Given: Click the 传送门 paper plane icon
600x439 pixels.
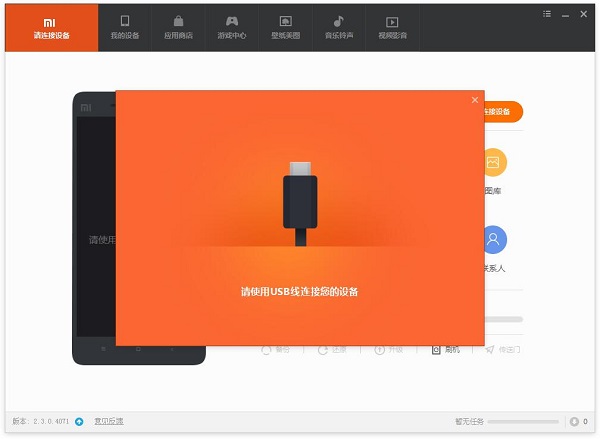Looking at the screenshot, I should (x=491, y=350).
